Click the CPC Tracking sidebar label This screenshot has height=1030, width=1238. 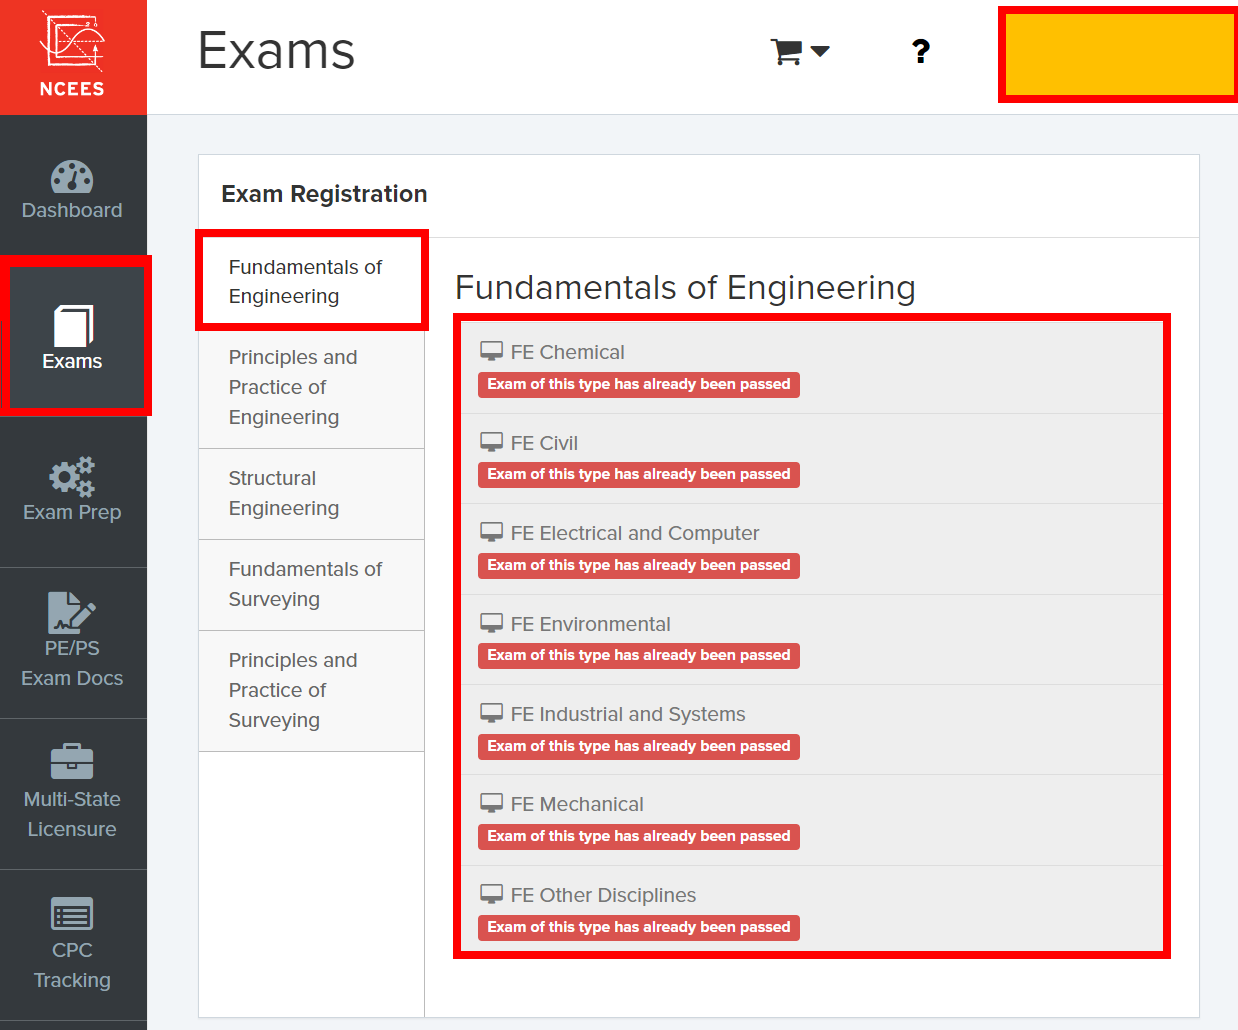(72, 965)
